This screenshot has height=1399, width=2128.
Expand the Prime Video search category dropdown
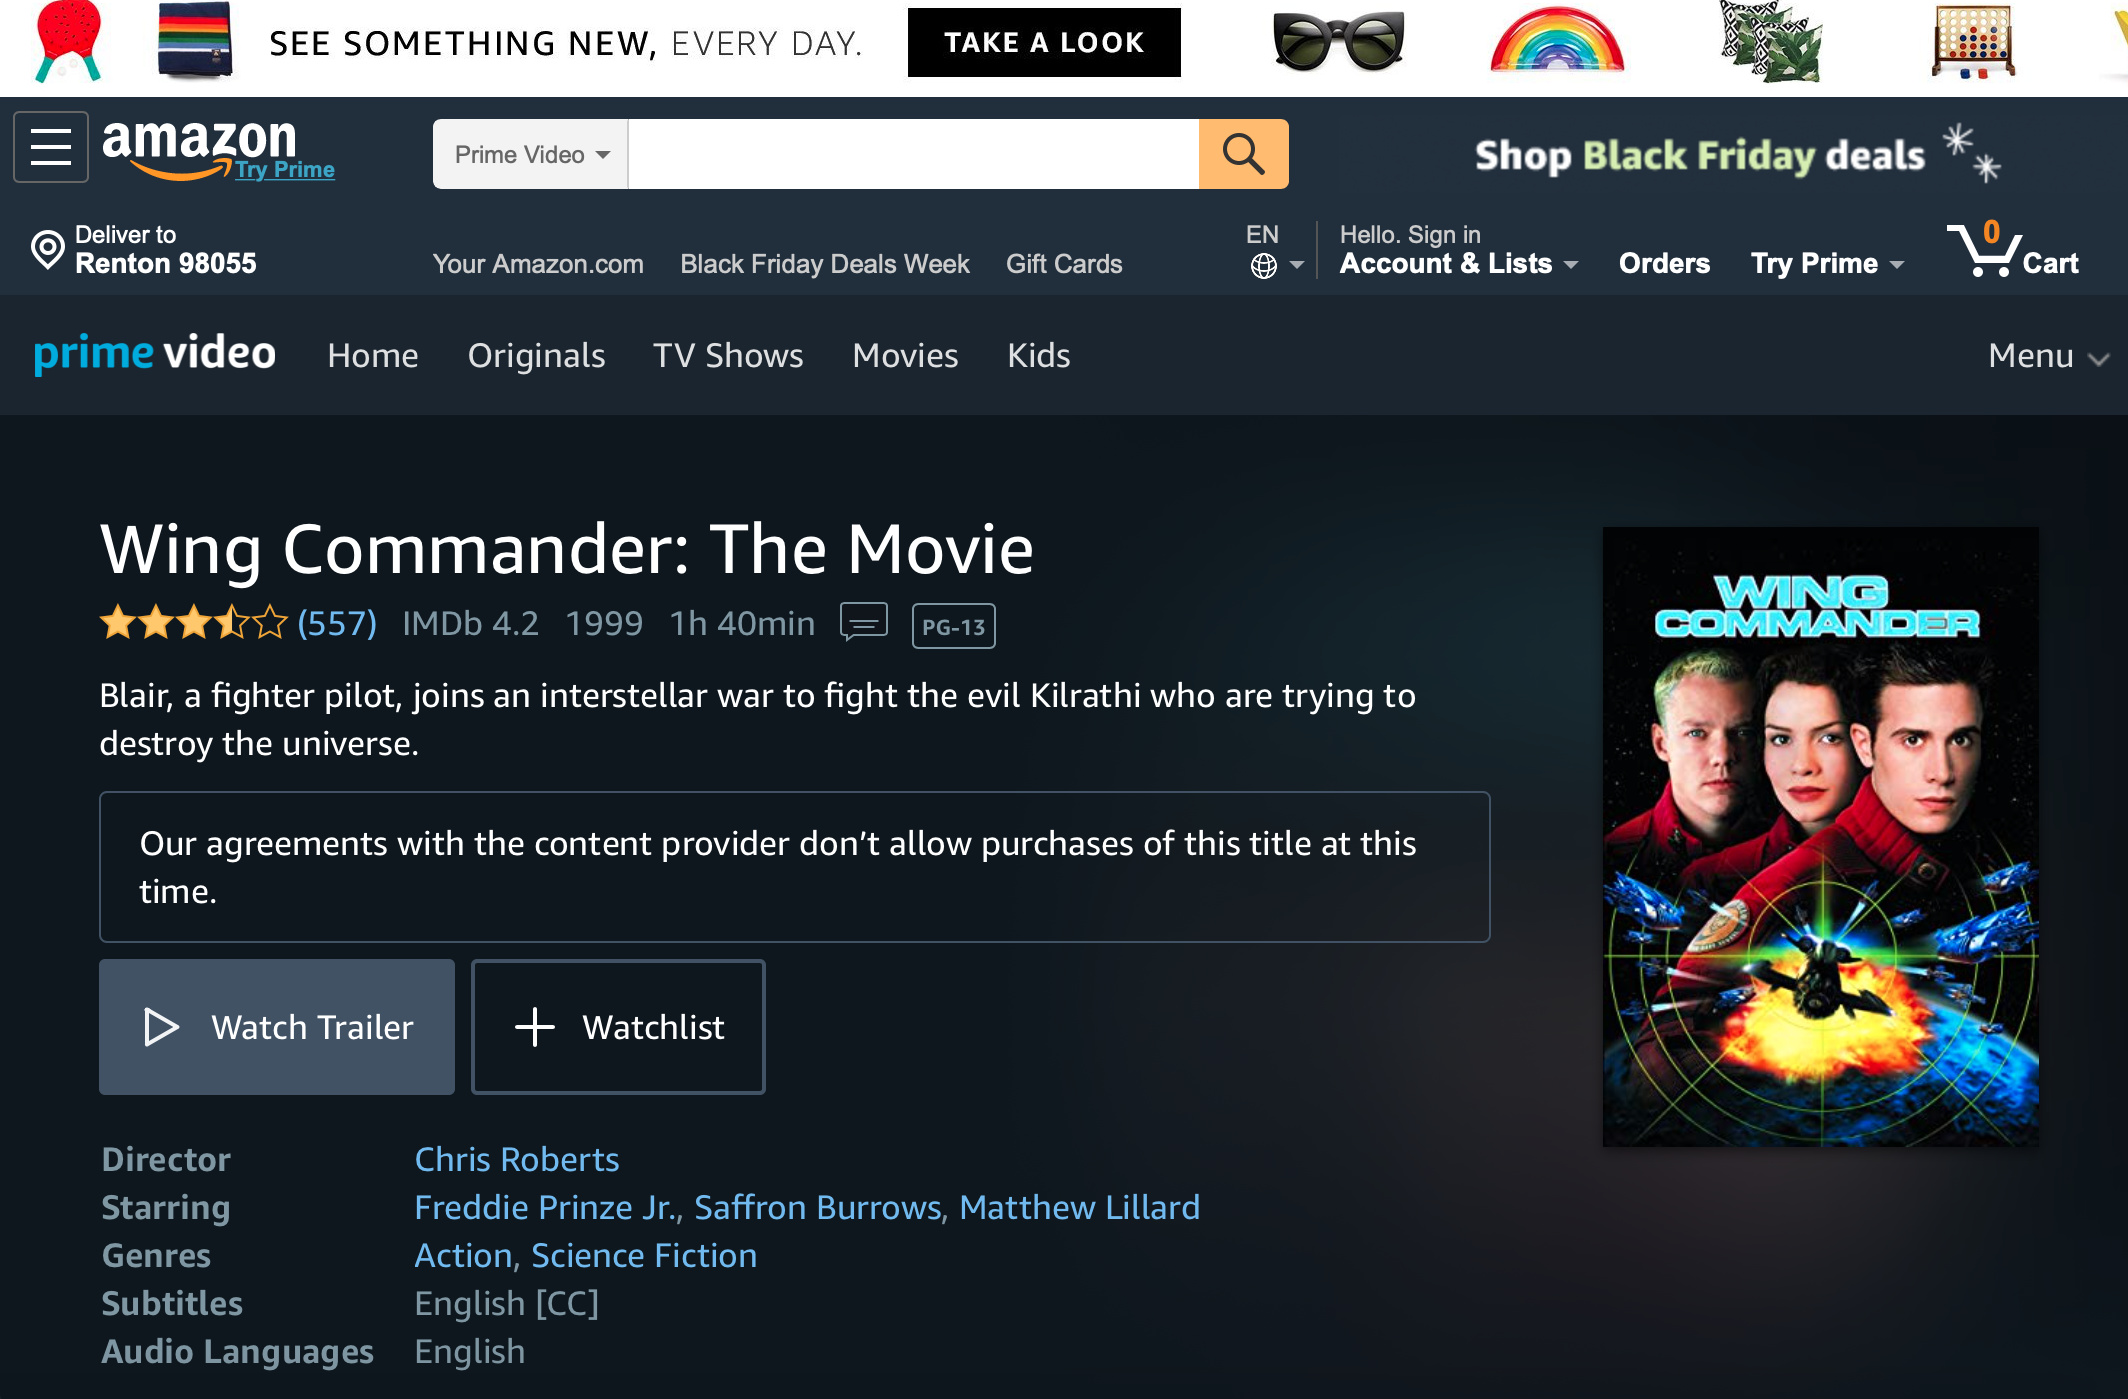pyautogui.click(x=531, y=154)
